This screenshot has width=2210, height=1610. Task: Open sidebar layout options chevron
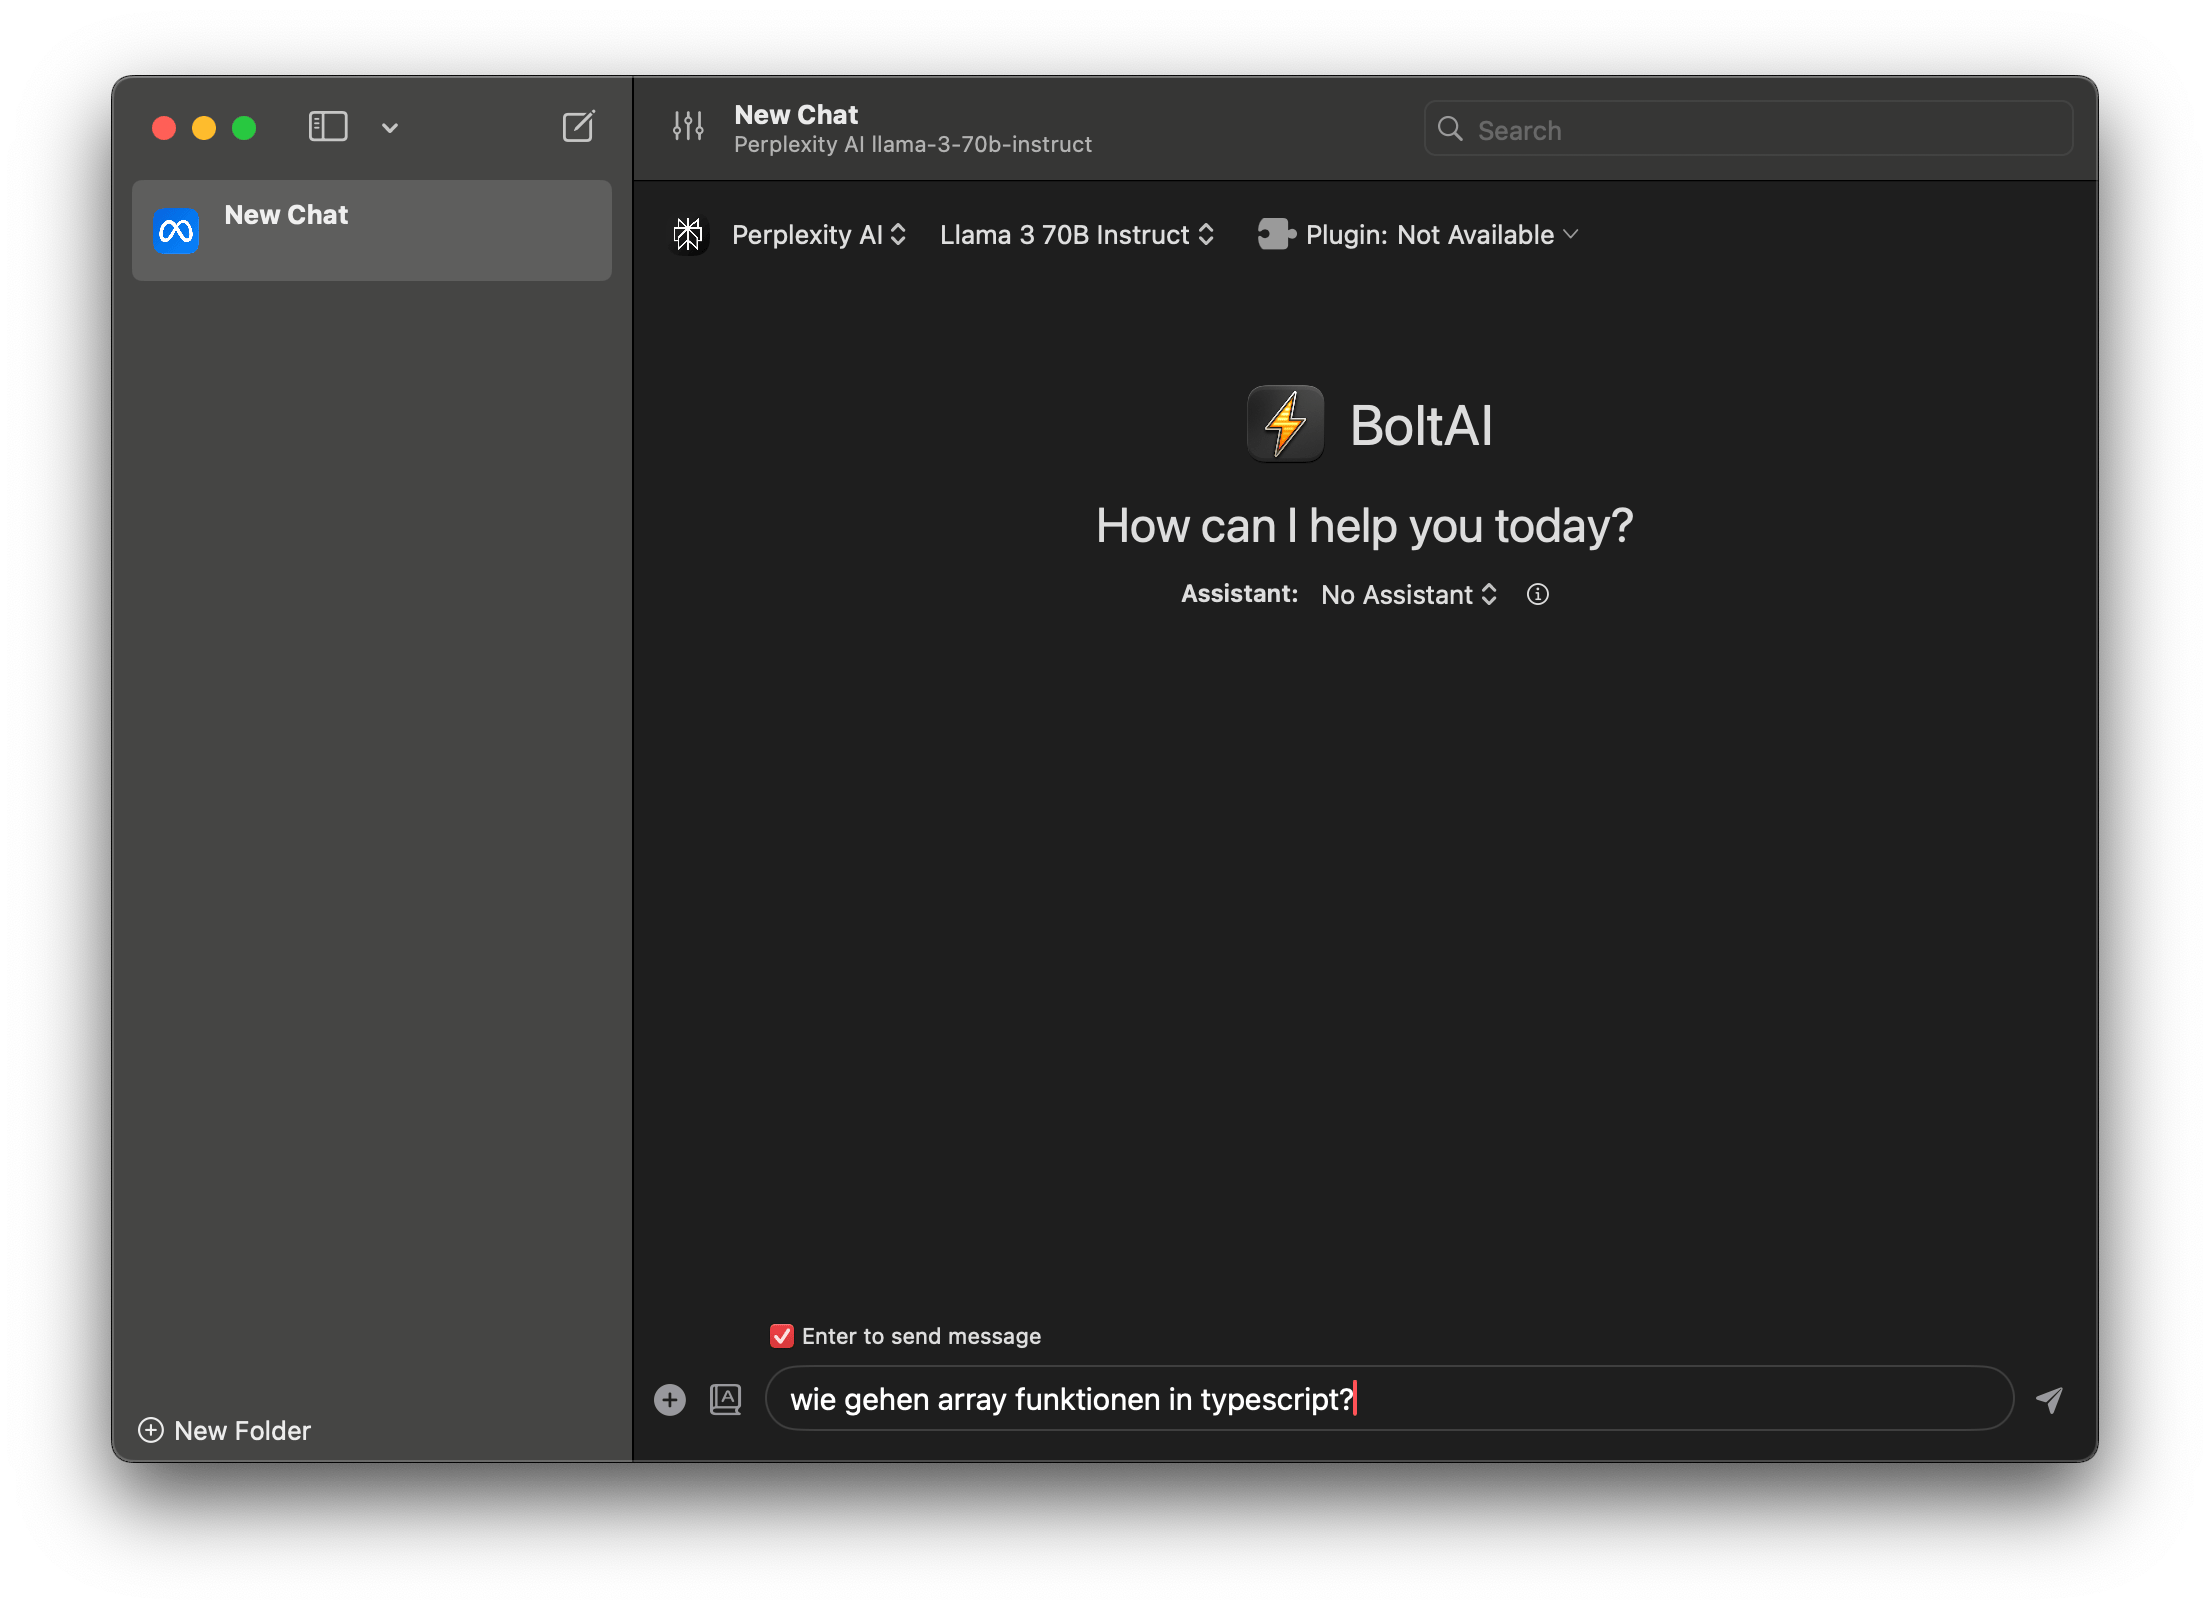click(390, 128)
